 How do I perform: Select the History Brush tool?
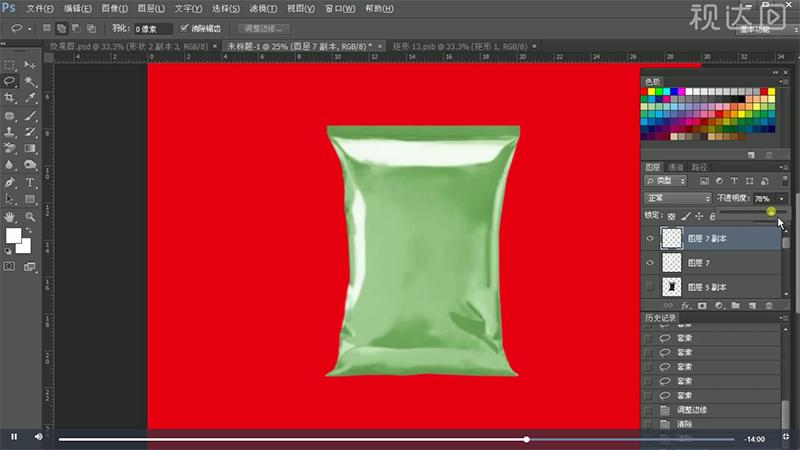pyautogui.click(x=30, y=132)
